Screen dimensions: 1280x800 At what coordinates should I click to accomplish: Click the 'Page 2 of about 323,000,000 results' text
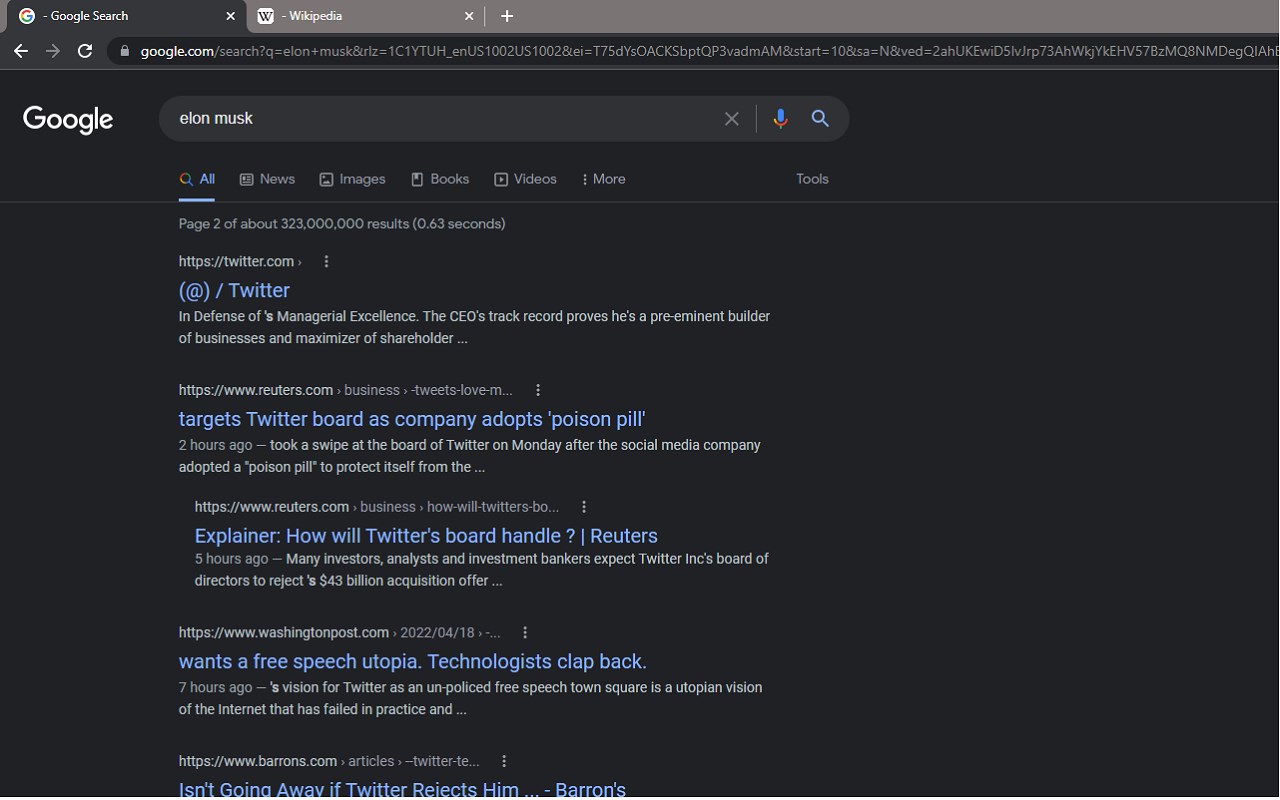[x=342, y=224]
